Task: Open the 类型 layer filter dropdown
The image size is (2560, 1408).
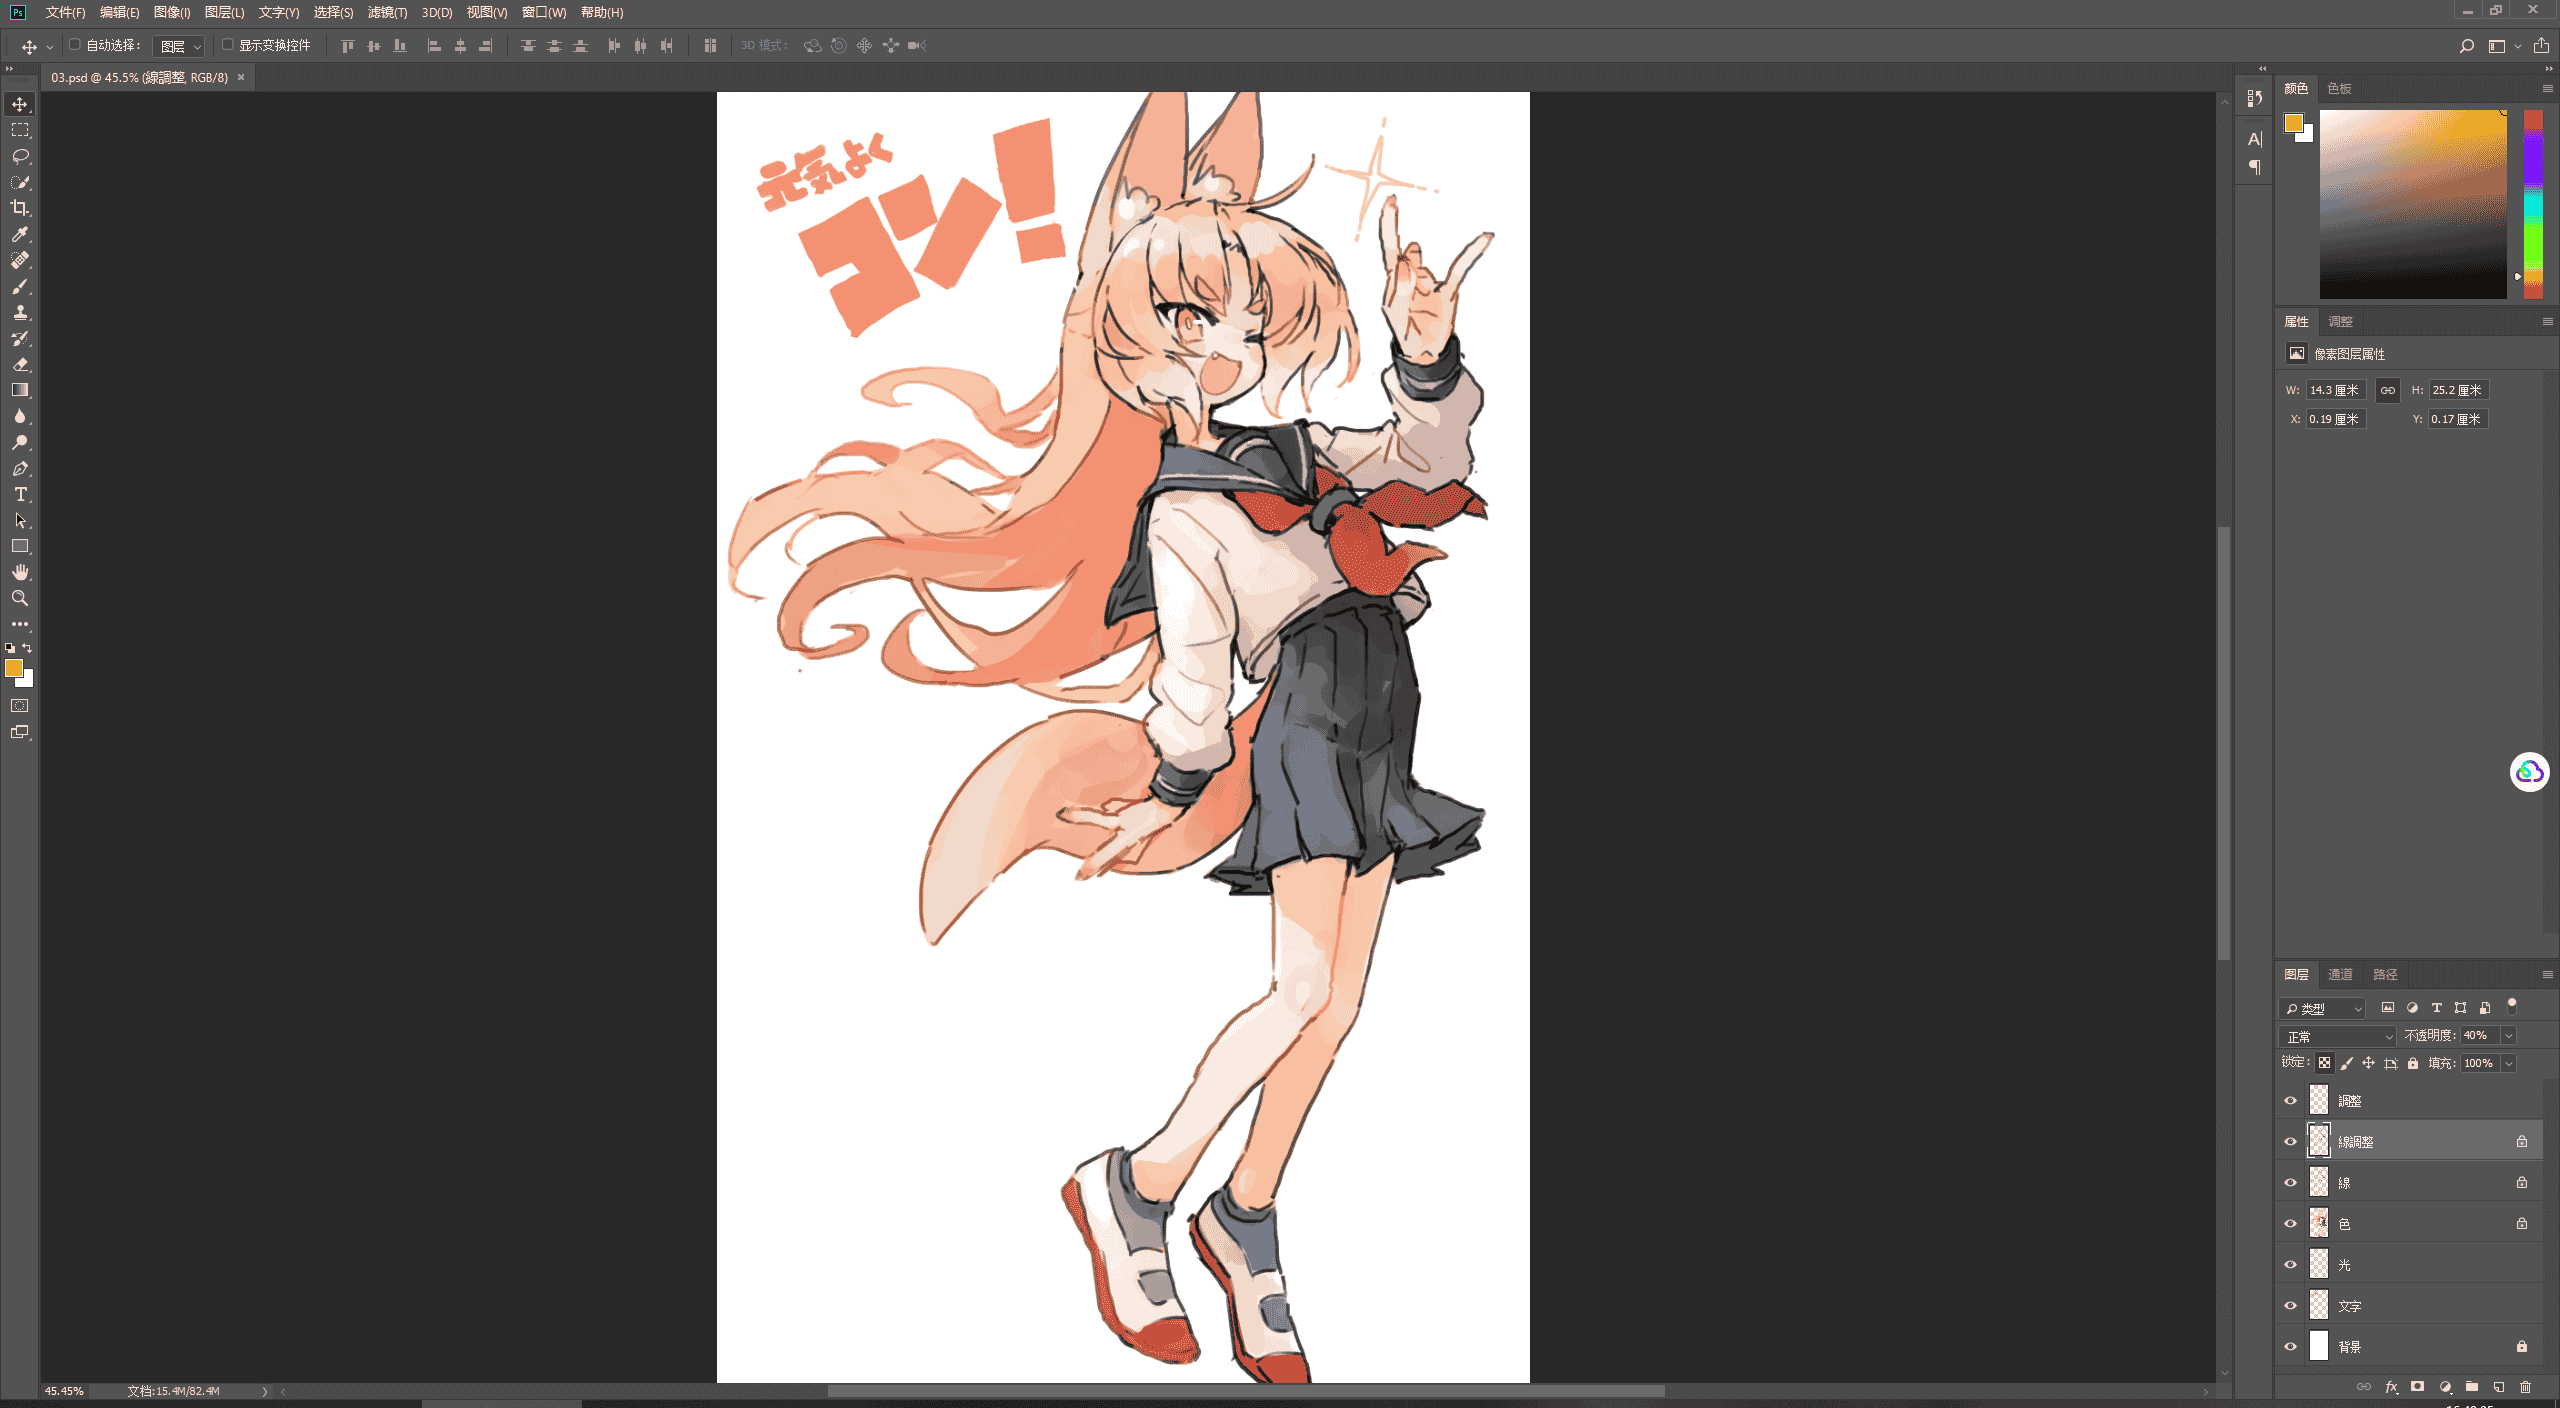Action: point(2322,1008)
